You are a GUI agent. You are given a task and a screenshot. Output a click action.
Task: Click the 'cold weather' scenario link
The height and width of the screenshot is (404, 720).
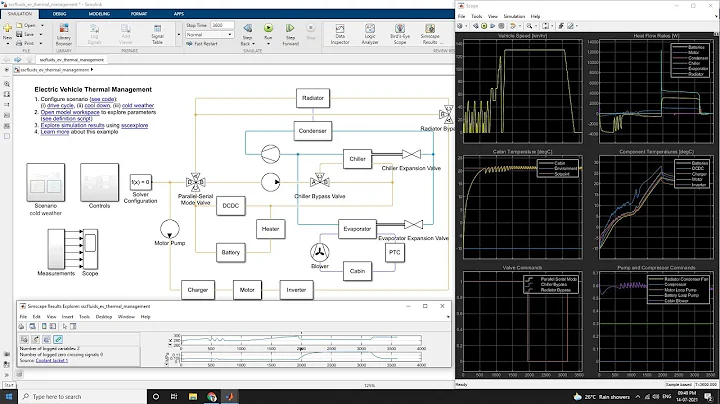(x=138, y=106)
